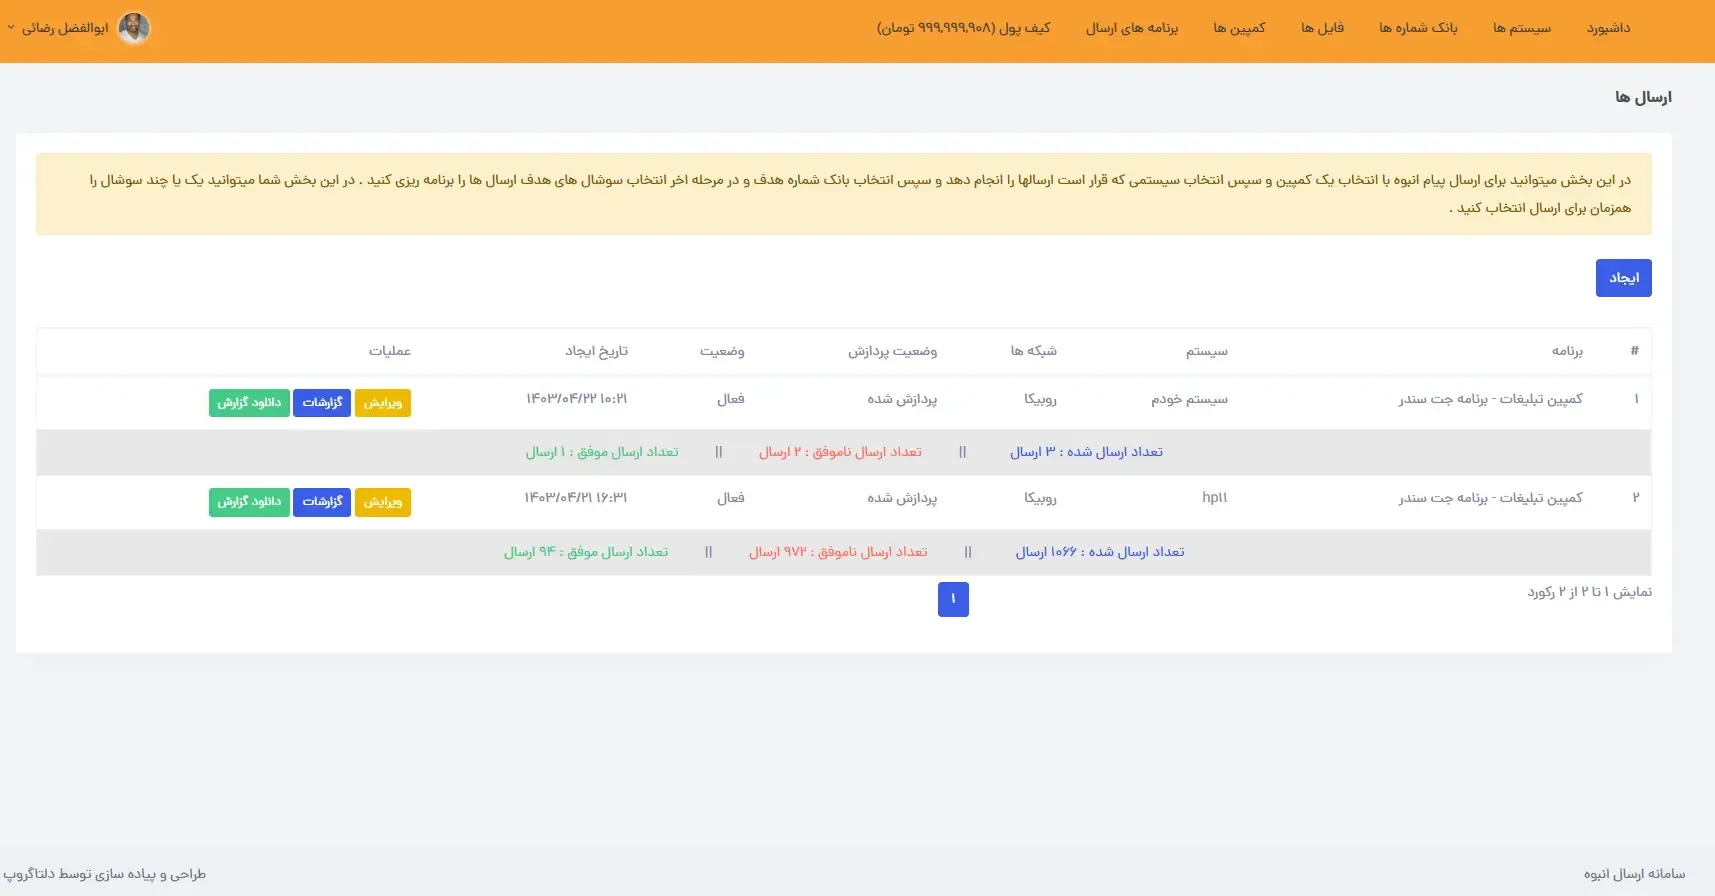Click the تاریخ ایجاد column header
This screenshot has height=896, width=1715.
pyautogui.click(x=596, y=351)
